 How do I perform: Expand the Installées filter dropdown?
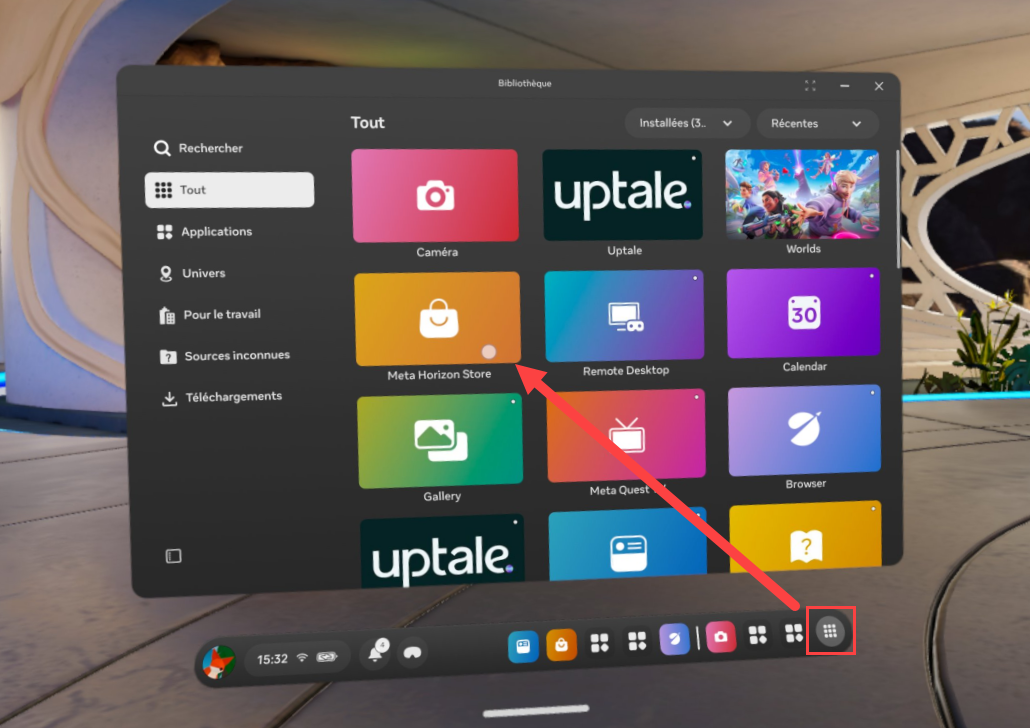pyautogui.click(x=686, y=123)
